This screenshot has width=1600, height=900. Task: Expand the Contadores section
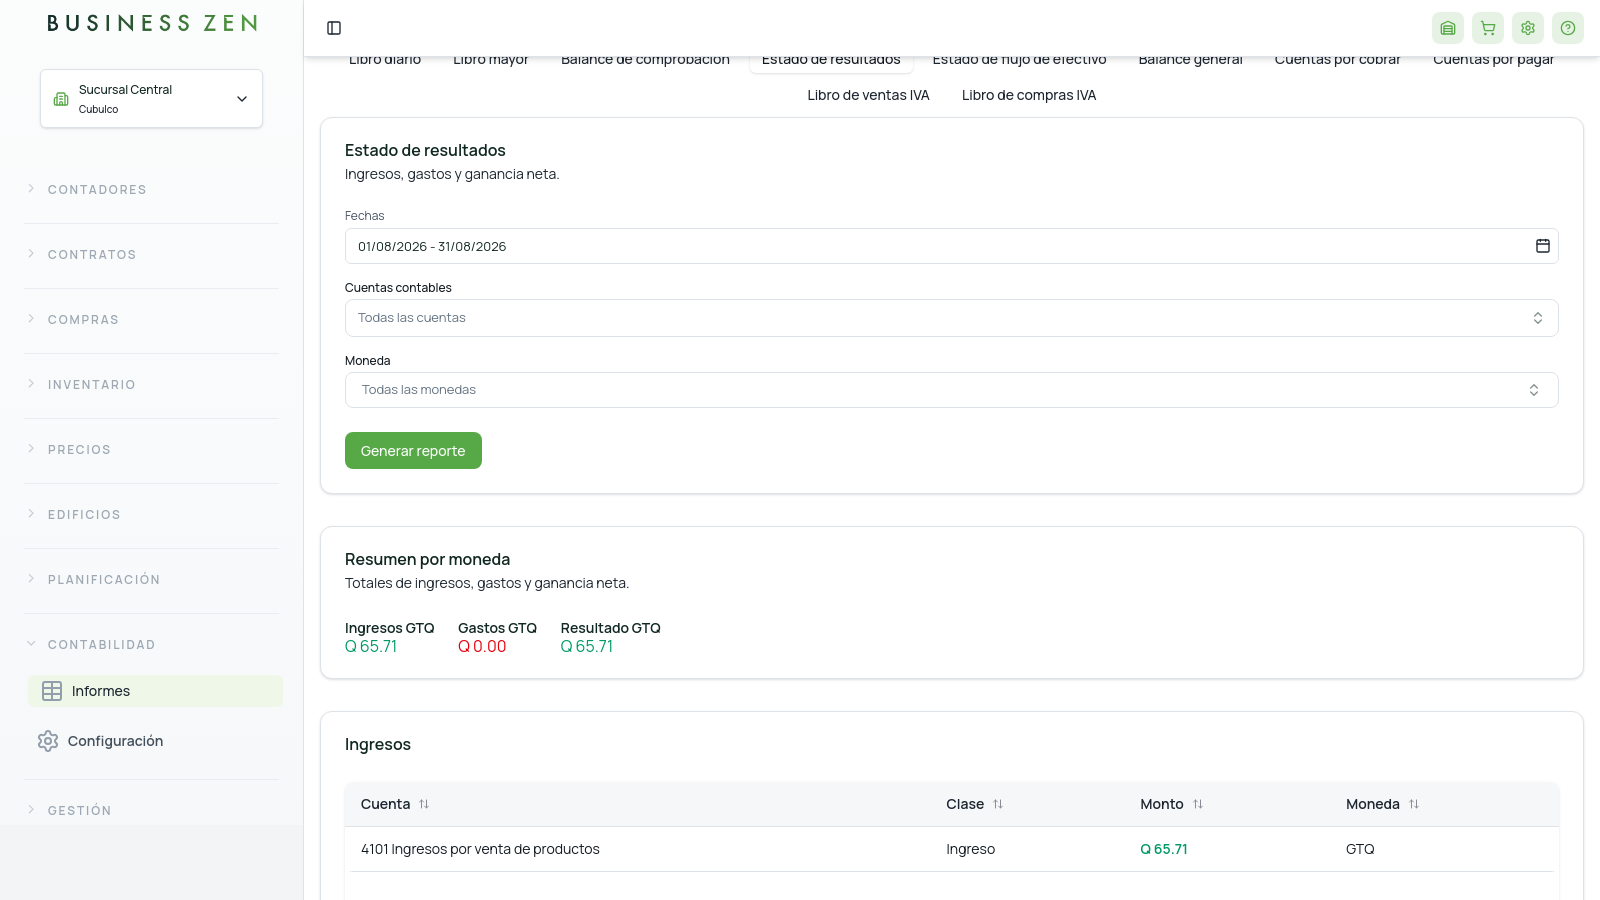point(97,190)
